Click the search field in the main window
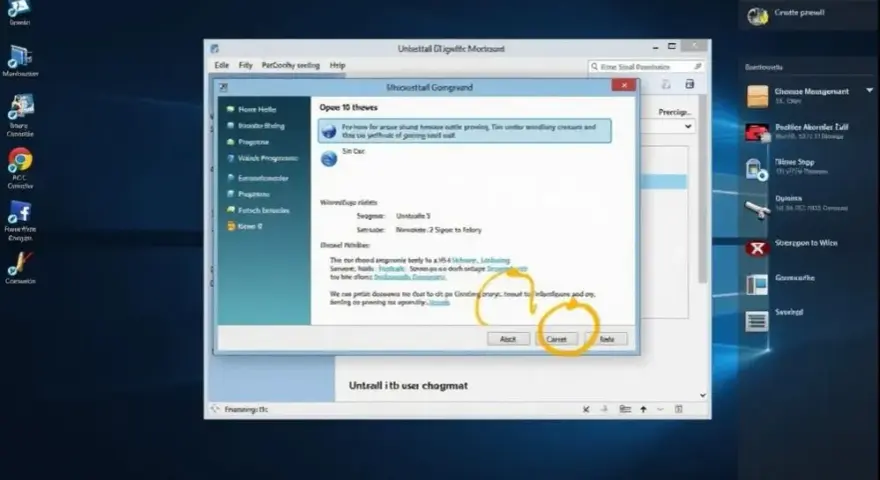This screenshot has height=480, width=880. (x=646, y=67)
